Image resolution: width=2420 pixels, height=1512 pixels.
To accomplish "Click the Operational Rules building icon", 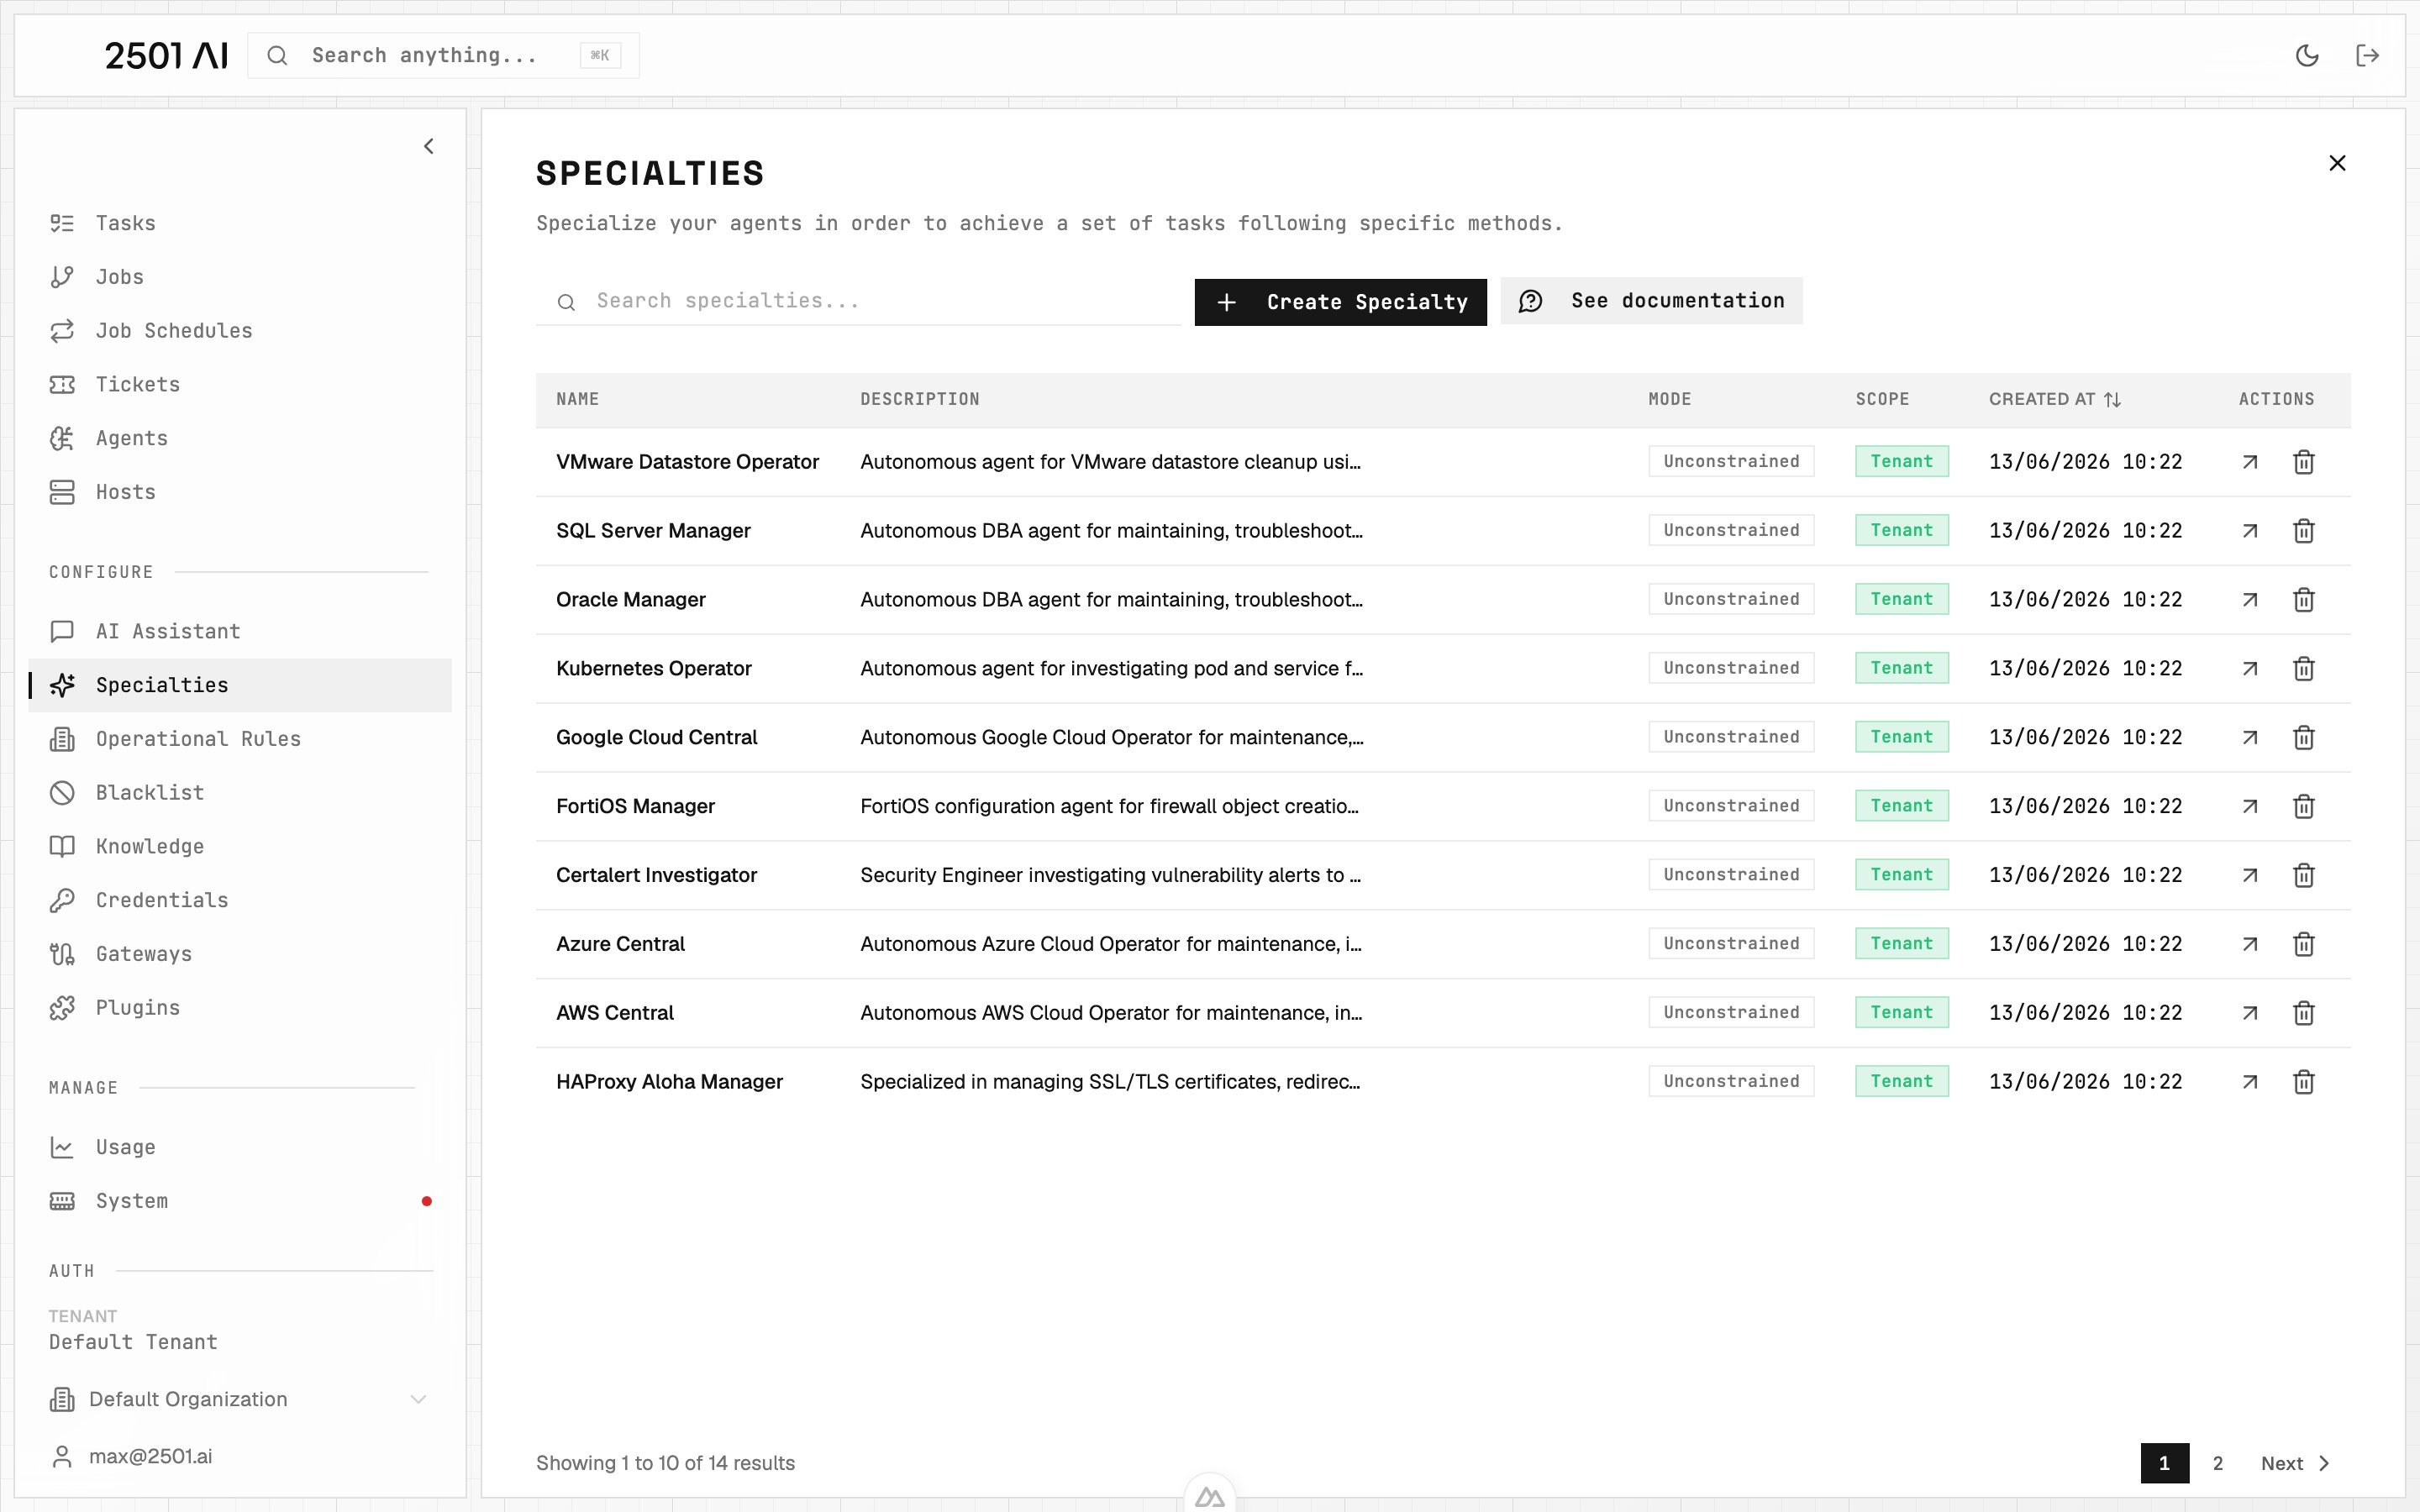I will (62, 739).
